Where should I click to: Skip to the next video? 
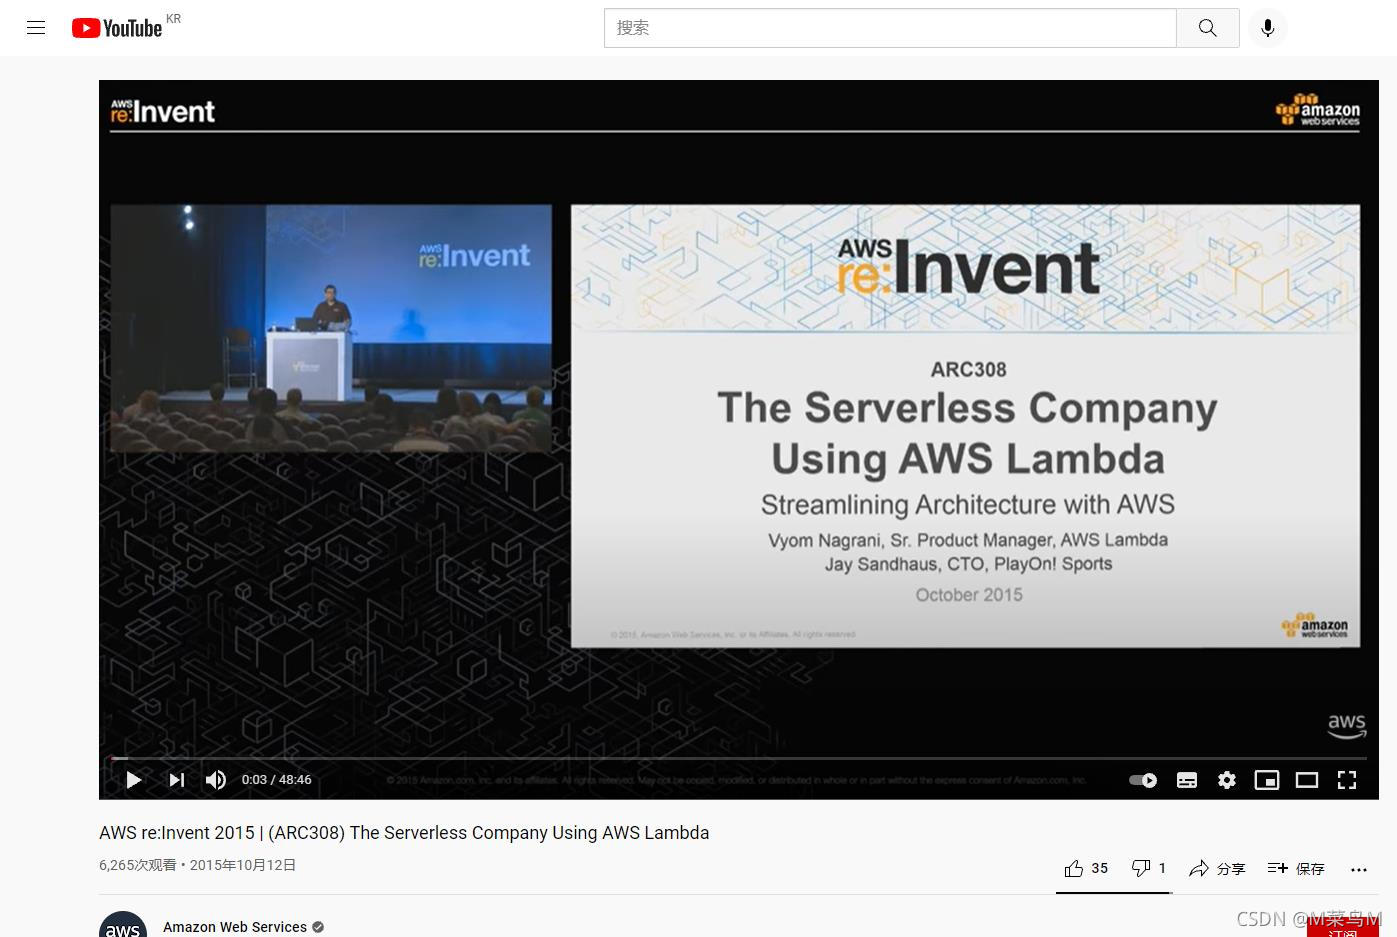pyautogui.click(x=177, y=780)
